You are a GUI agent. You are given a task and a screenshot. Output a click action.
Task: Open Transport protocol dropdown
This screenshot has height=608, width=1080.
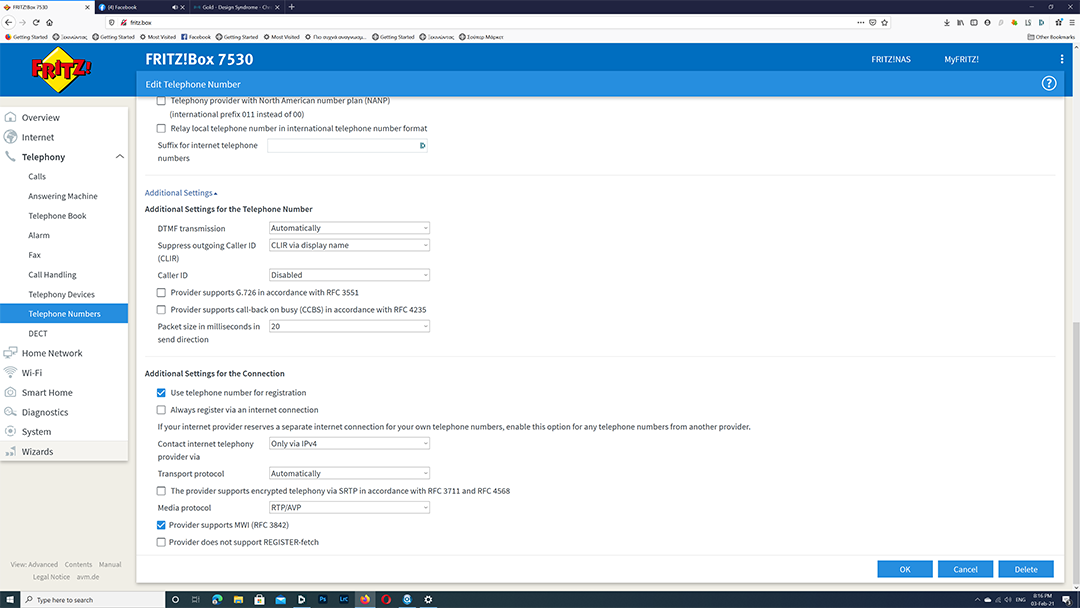click(349, 474)
